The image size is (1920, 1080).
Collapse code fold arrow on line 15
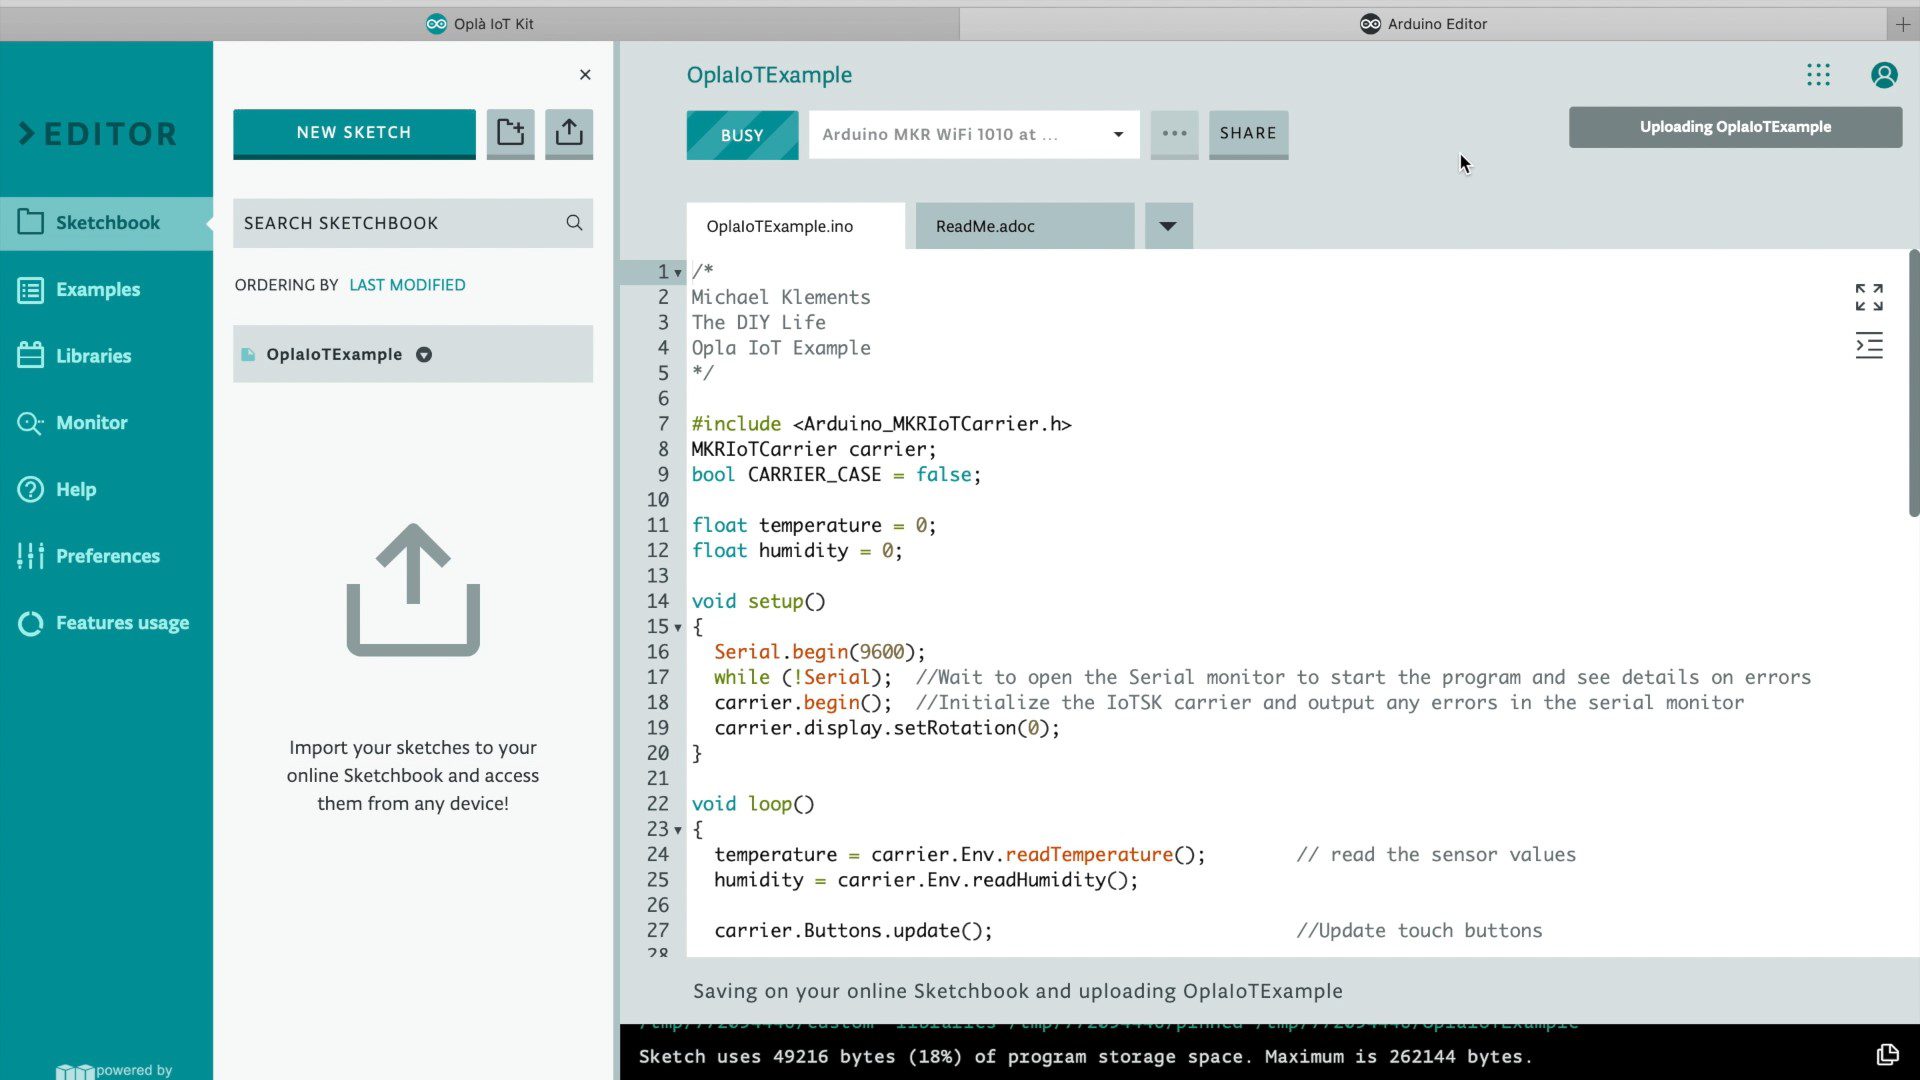point(678,628)
